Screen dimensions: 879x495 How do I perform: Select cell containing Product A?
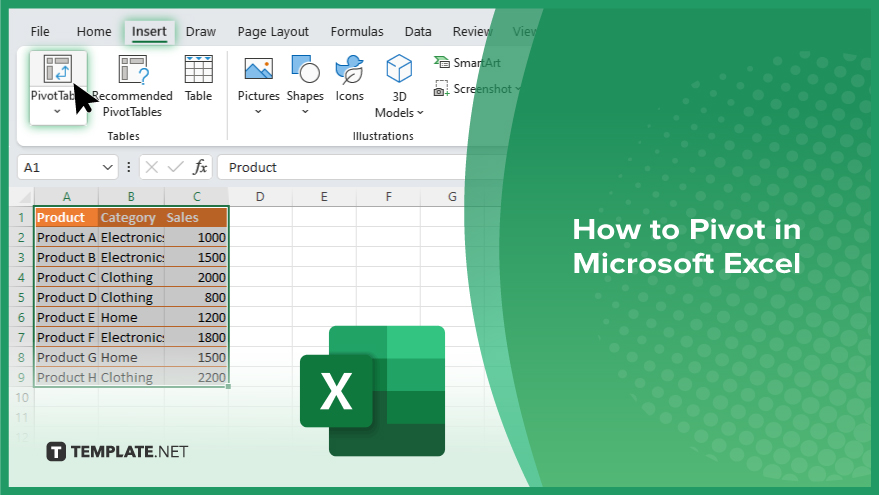tap(66, 238)
